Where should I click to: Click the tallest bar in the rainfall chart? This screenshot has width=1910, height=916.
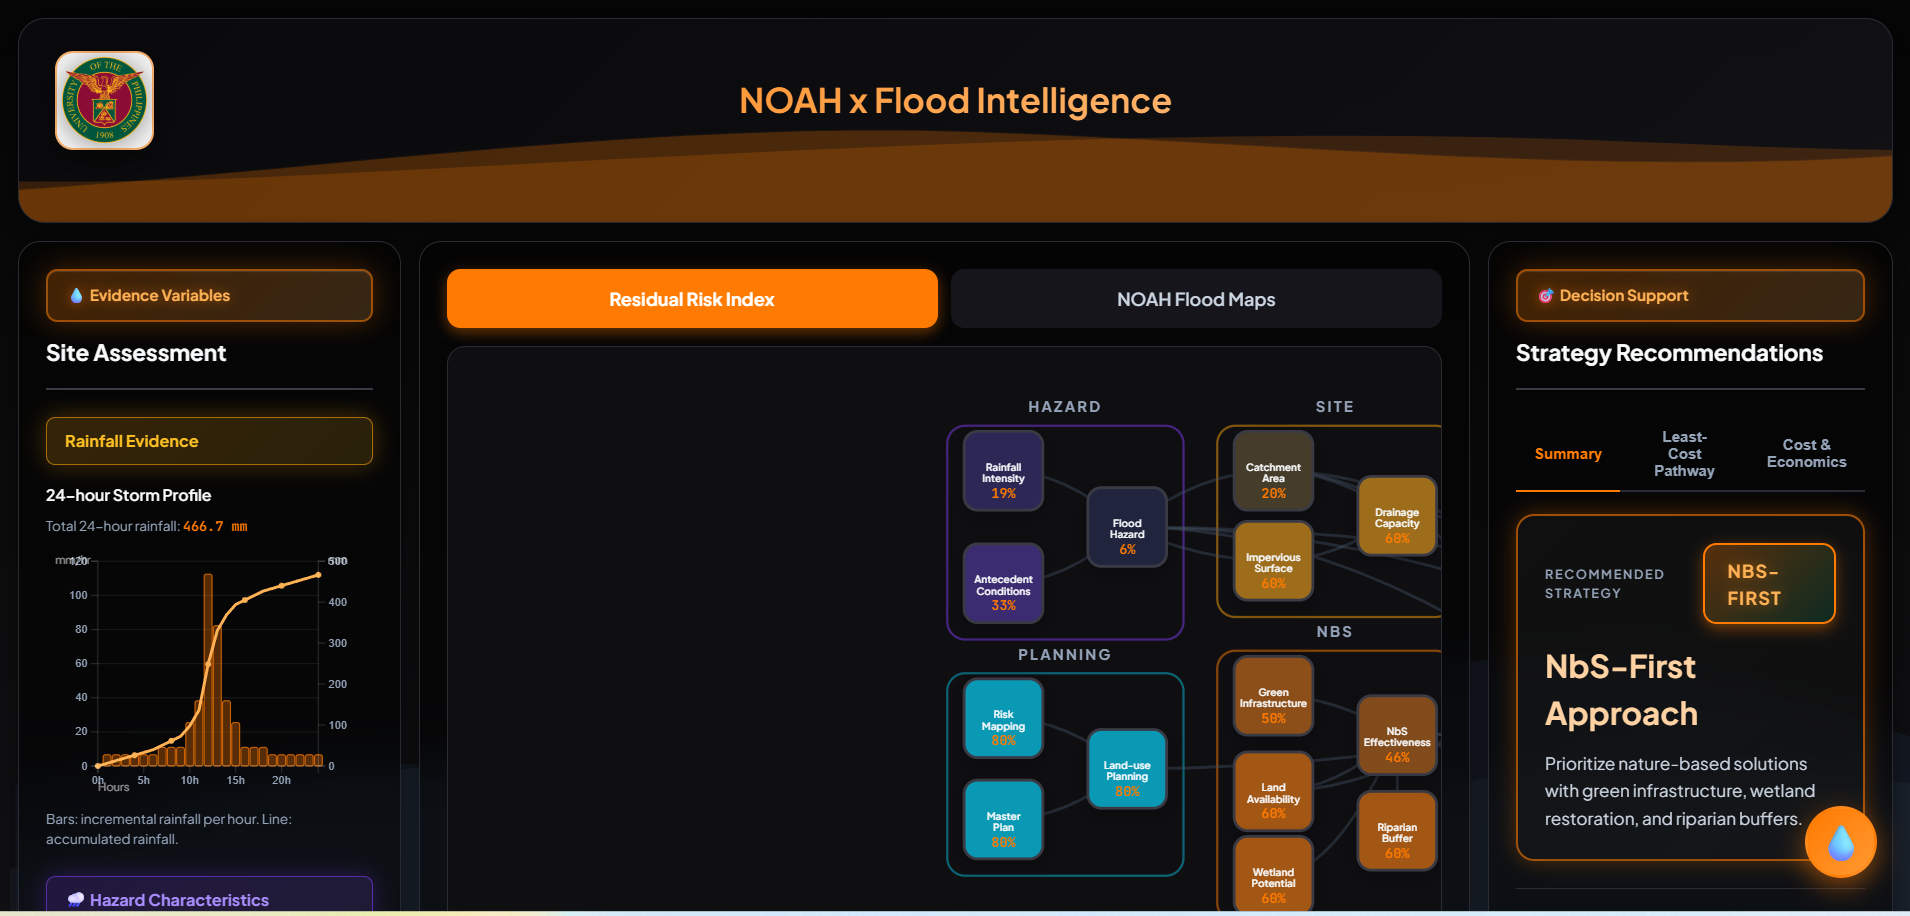click(208, 670)
